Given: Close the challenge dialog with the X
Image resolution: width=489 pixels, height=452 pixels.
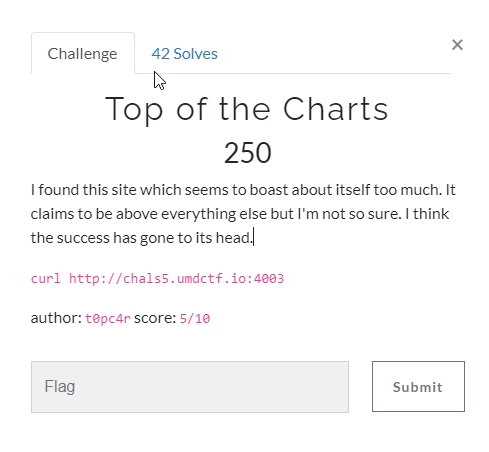Looking at the screenshot, I should tap(457, 45).
